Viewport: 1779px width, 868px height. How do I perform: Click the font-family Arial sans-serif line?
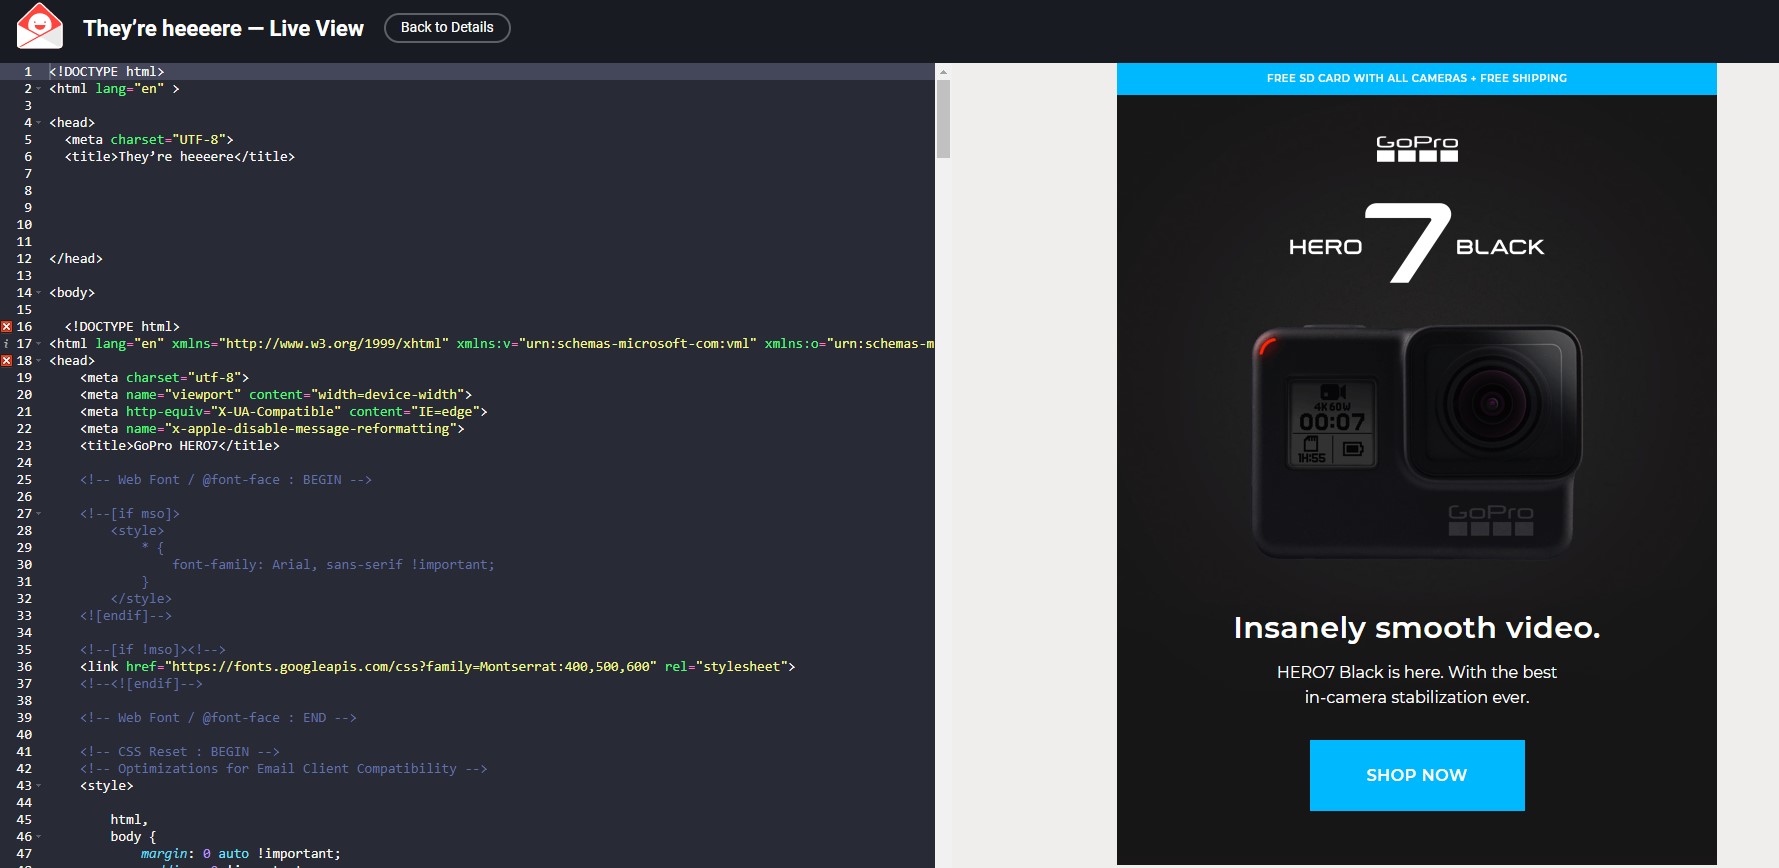333,565
